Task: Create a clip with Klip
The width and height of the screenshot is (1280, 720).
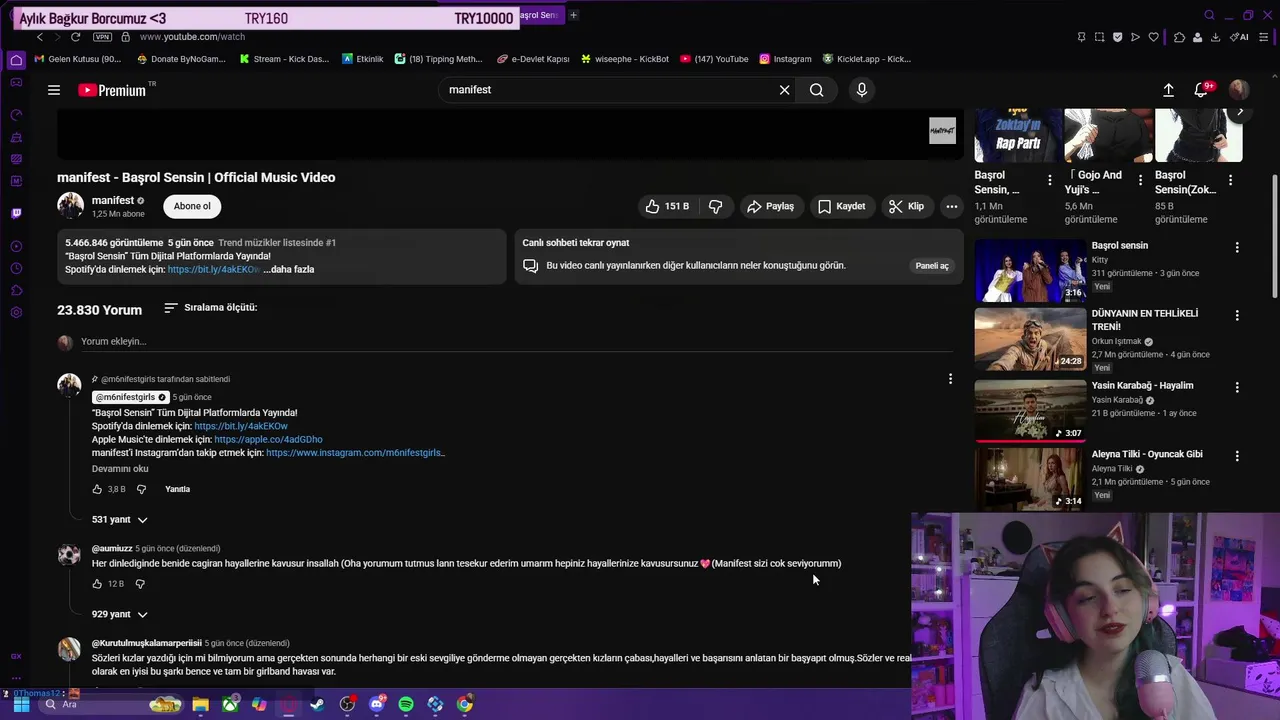Action: click(x=906, y=206)
